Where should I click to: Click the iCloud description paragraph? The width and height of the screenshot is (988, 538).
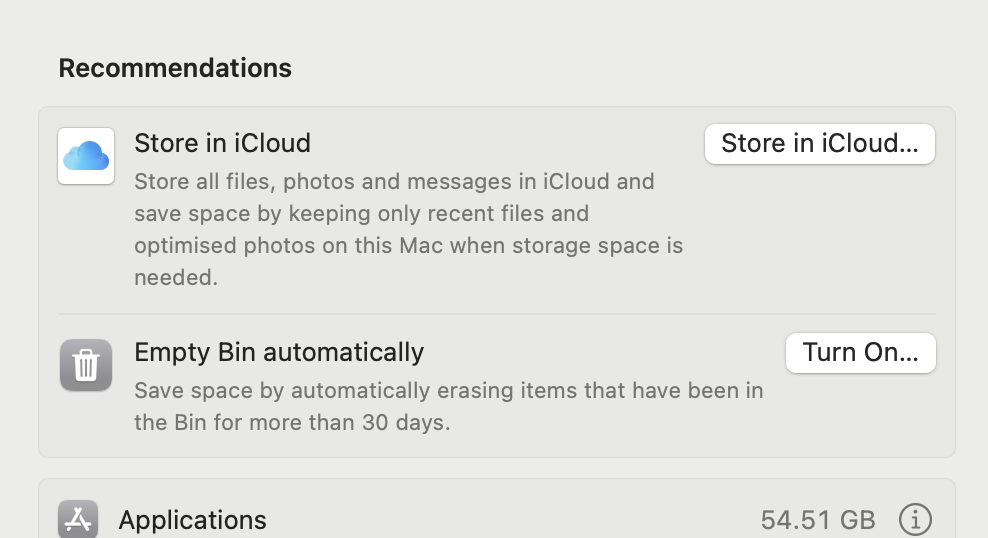[408, 229]
